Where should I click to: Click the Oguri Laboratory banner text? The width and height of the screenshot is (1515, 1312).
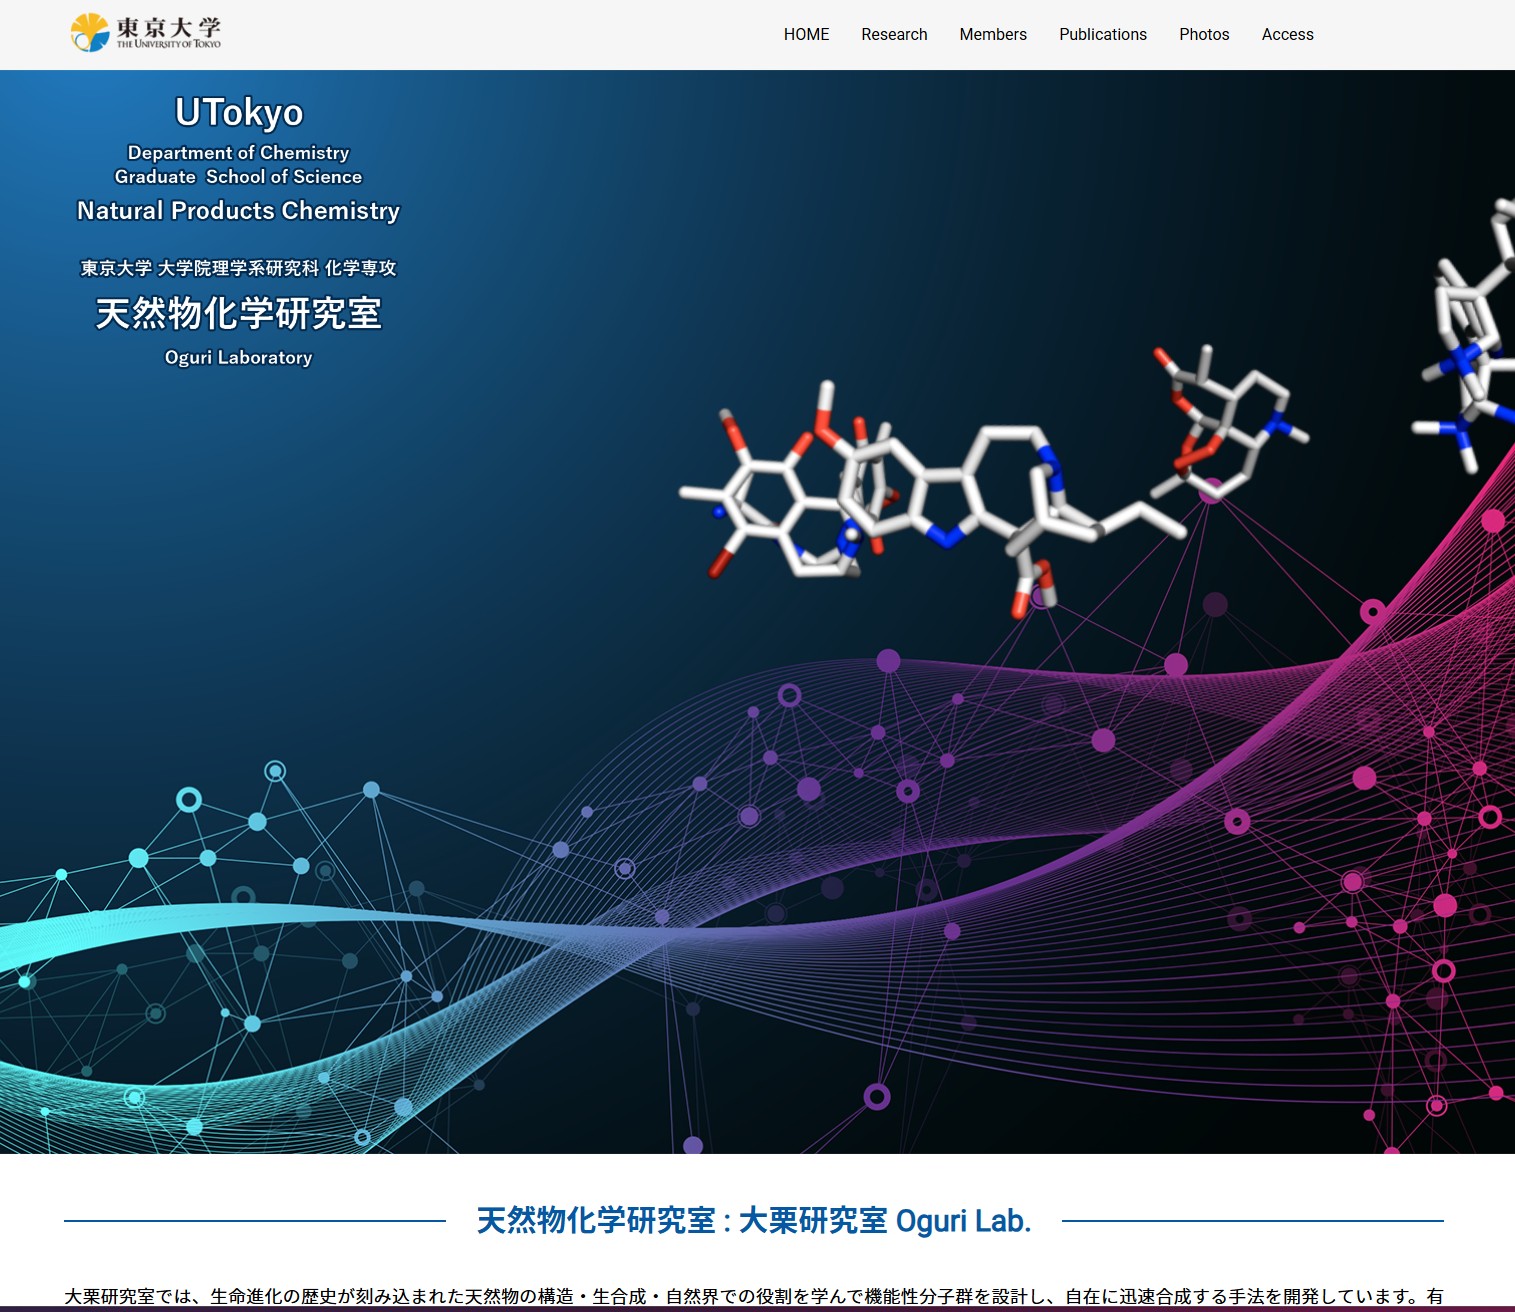point(238,358)
